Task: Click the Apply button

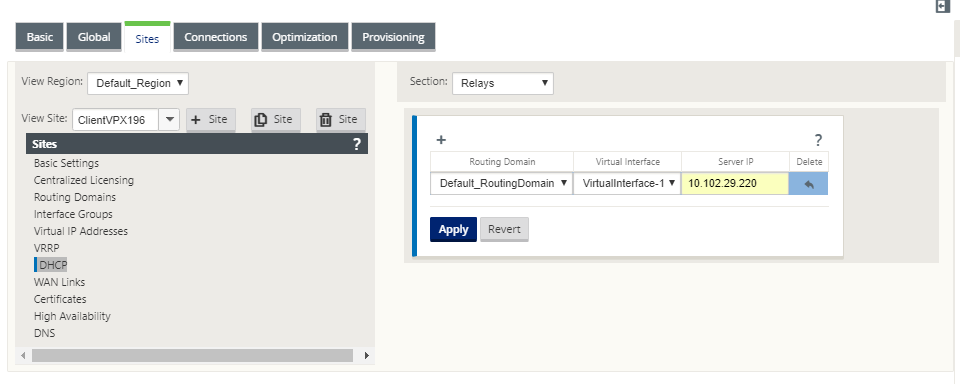Action: pyautogui.click(x=453, y=229)
